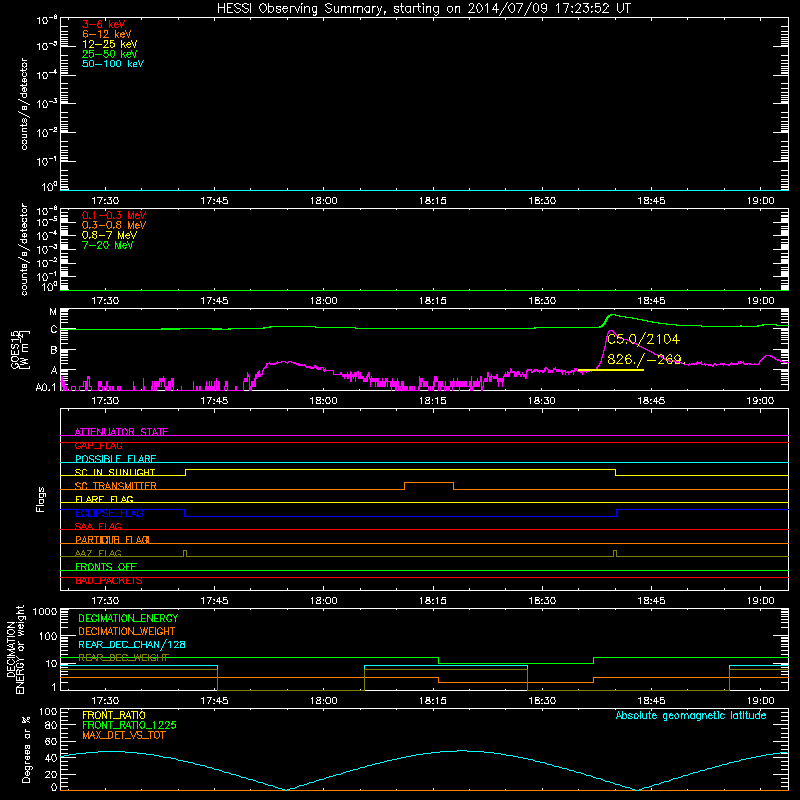This screenshot has width=800, height=800.
Task: Click the C5.0/2104 flare annotation
Action: 643,339
